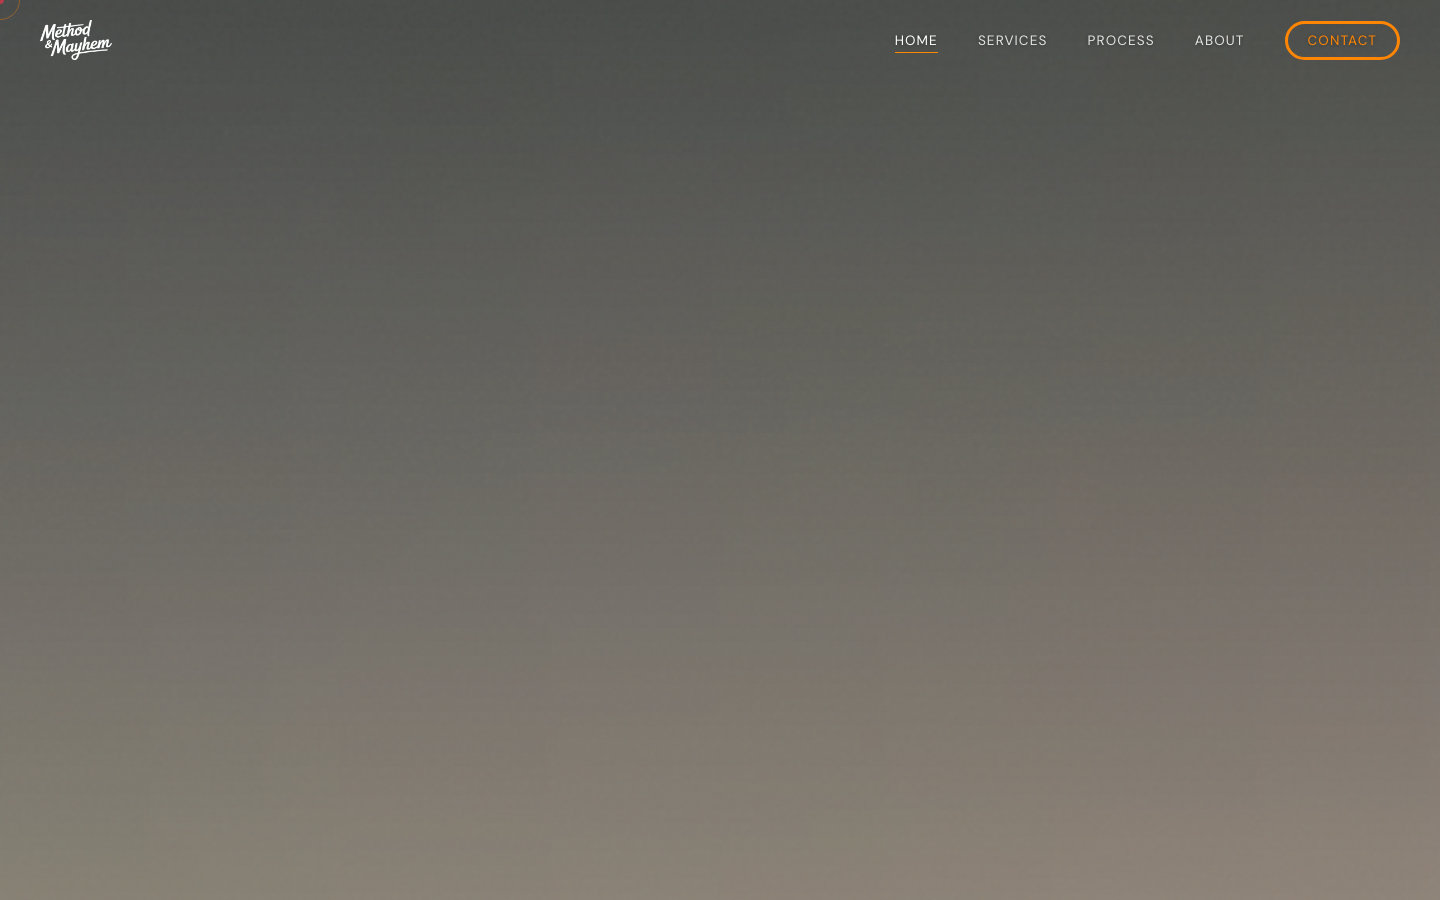The image size is (1440, 900).
Task: Select HOME in the navigation bar
Action: (x=916, y=40)
